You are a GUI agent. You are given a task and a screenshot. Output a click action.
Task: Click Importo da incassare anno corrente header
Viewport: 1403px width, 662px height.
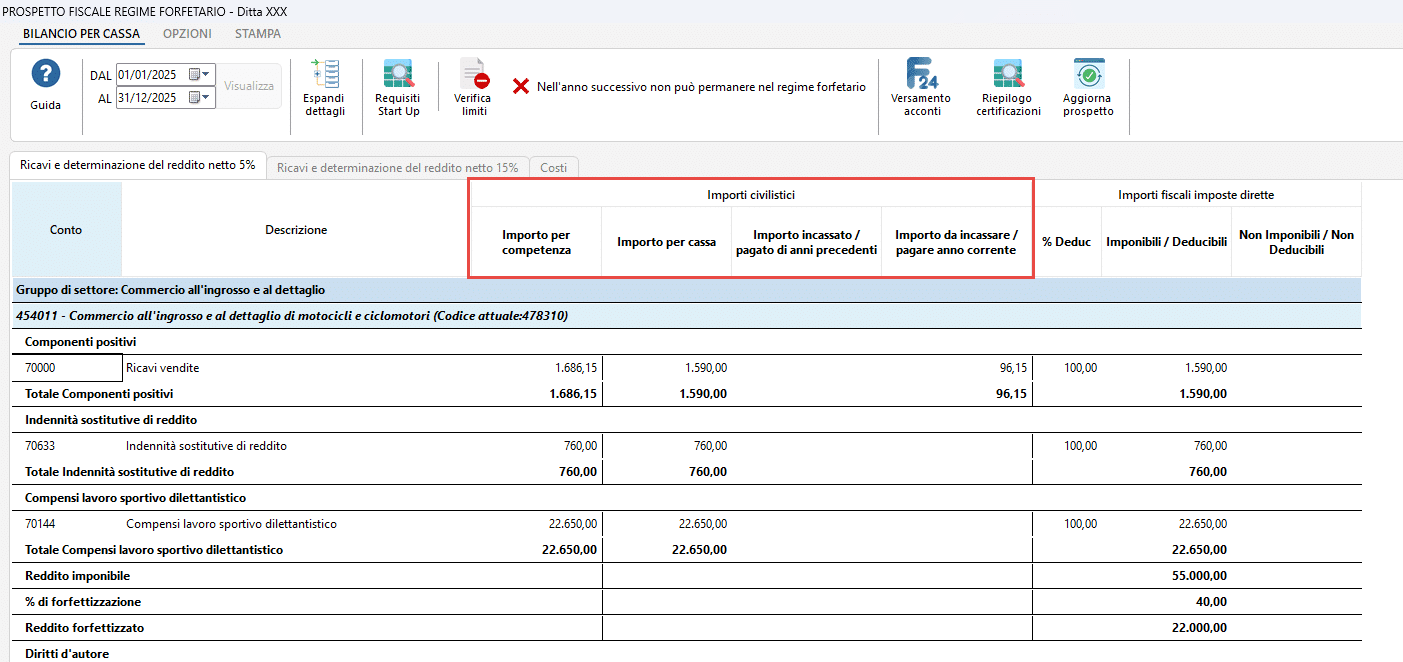point(956,242)
